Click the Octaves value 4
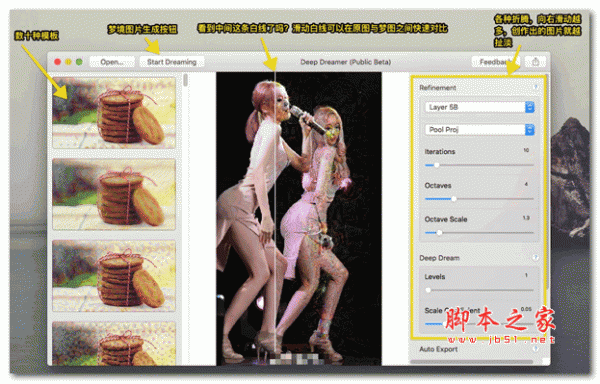600x384 pixels. [x=526, y=184]
